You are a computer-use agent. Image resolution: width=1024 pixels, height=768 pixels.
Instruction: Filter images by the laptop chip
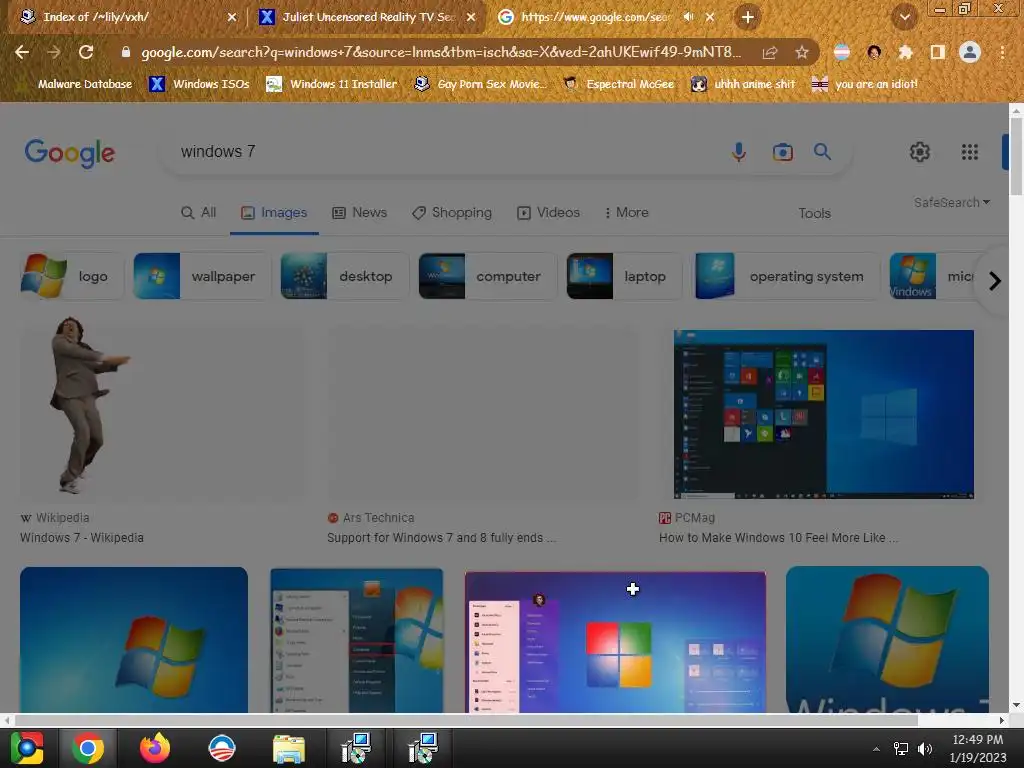[x=624, y=276]
